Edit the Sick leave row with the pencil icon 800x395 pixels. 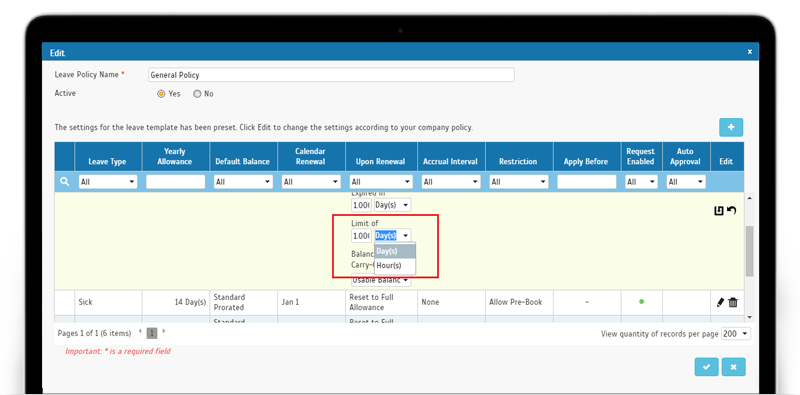tap(720, 302)
